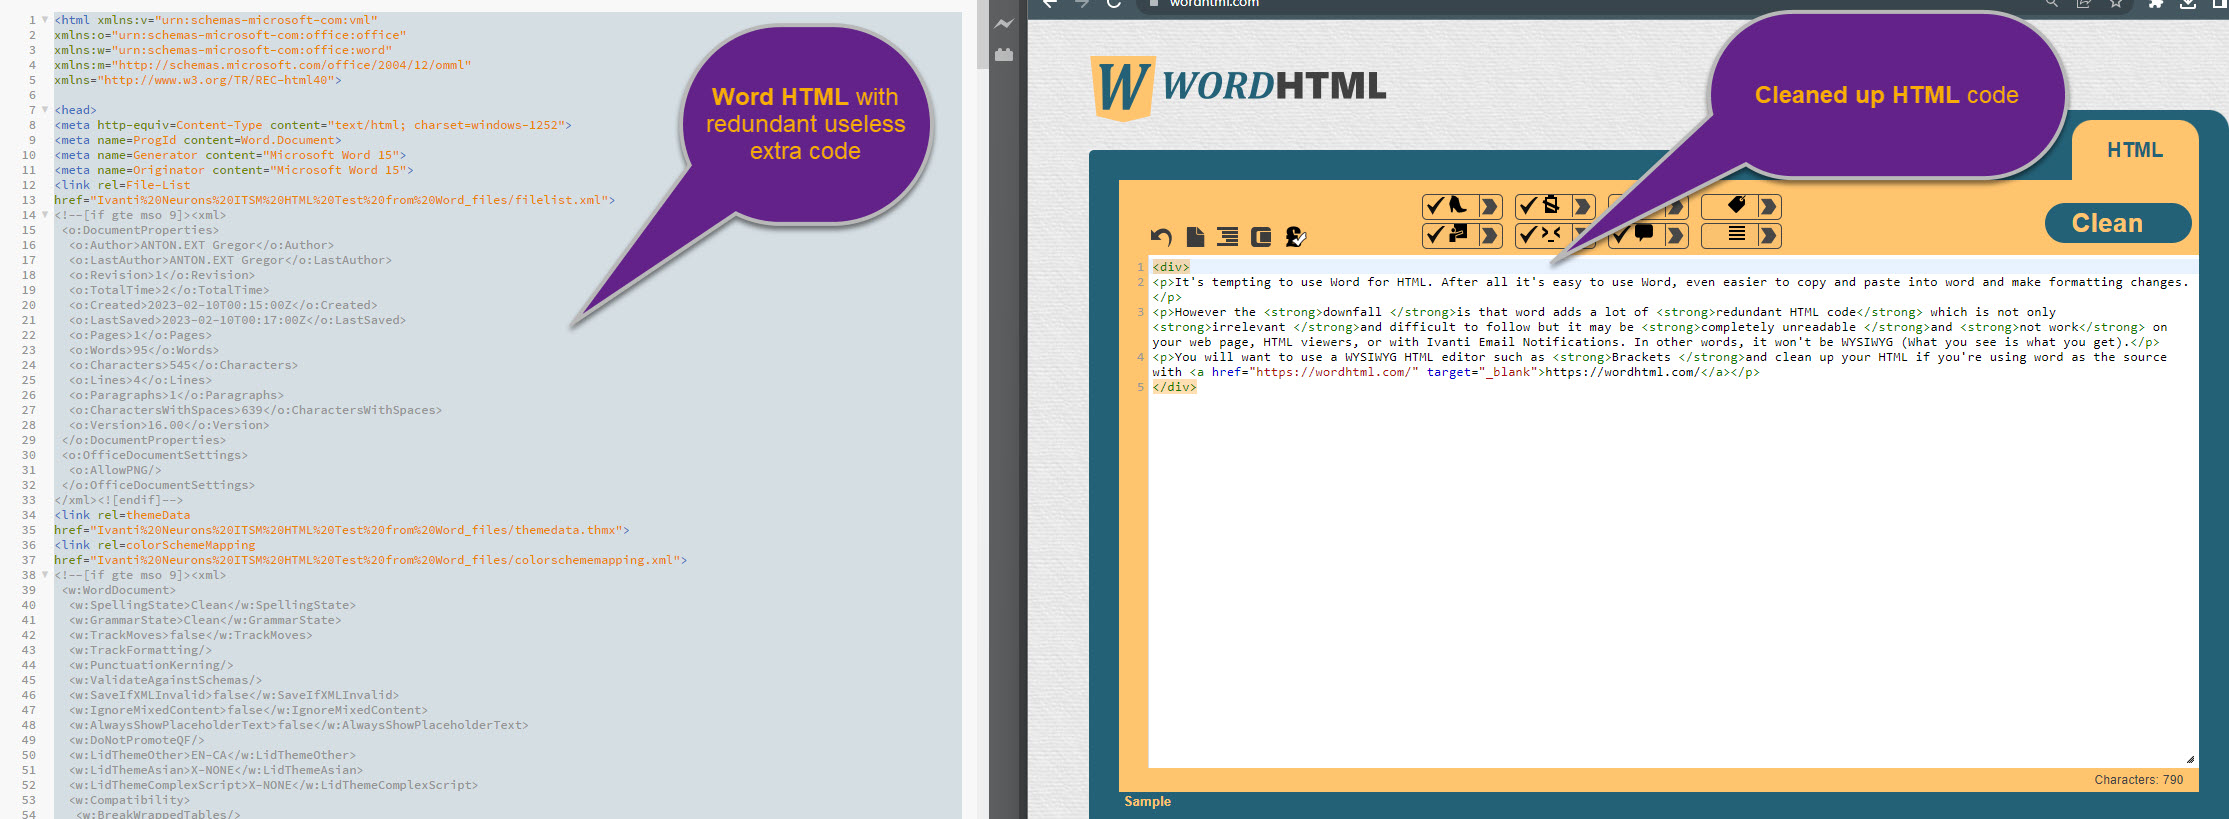
Task: Toggle the high-heel shoe cleaning option
Action: tap(1448, 206)
